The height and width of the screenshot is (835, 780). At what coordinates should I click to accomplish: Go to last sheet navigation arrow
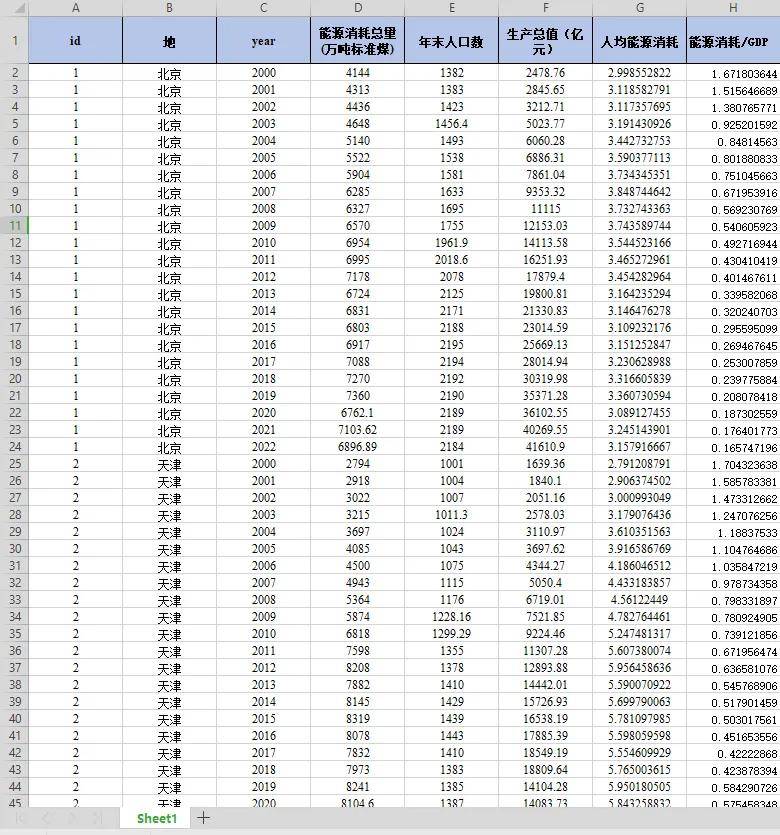pos(98,818)
